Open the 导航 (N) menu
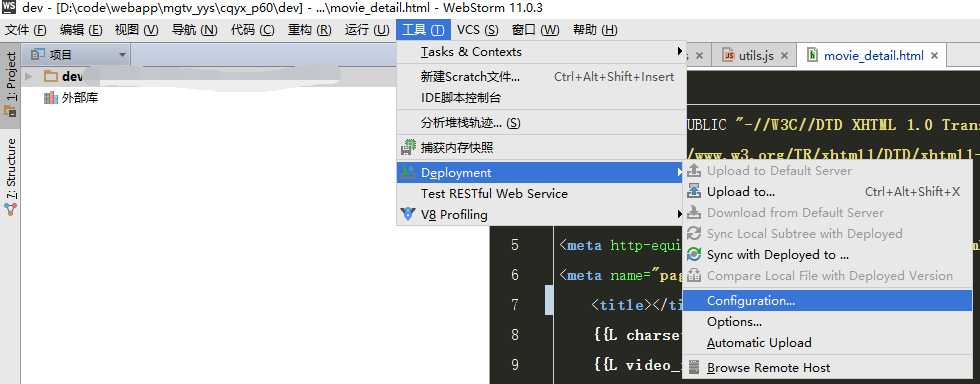The image size is (980, 384). (194, 30)
